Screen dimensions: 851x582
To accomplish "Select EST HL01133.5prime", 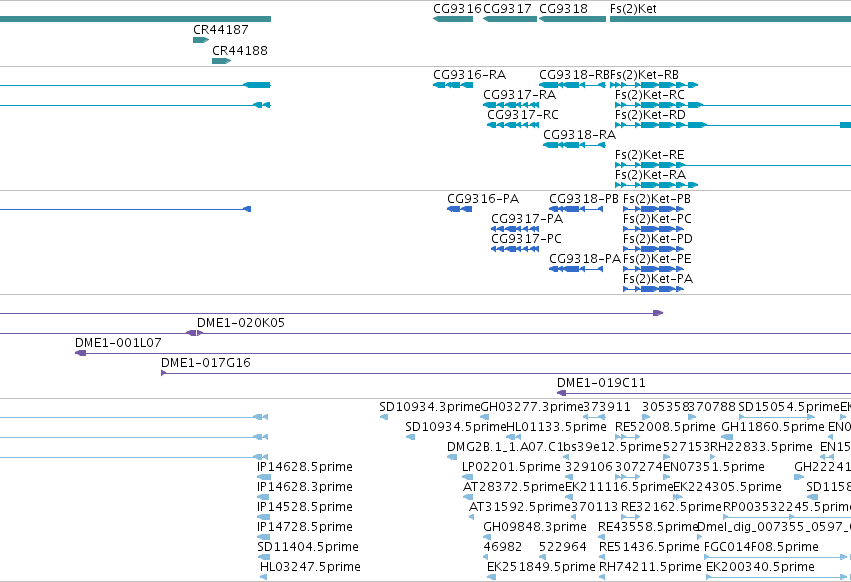I will pos(513,437).
